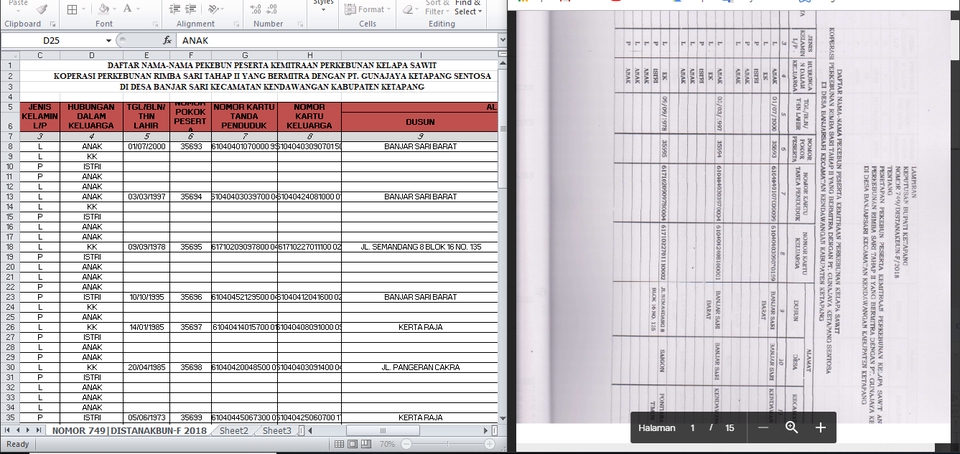The width and height of the screenshot is (960, 454).
Task: Click the Increase Decimal icon
Action: 256,9
